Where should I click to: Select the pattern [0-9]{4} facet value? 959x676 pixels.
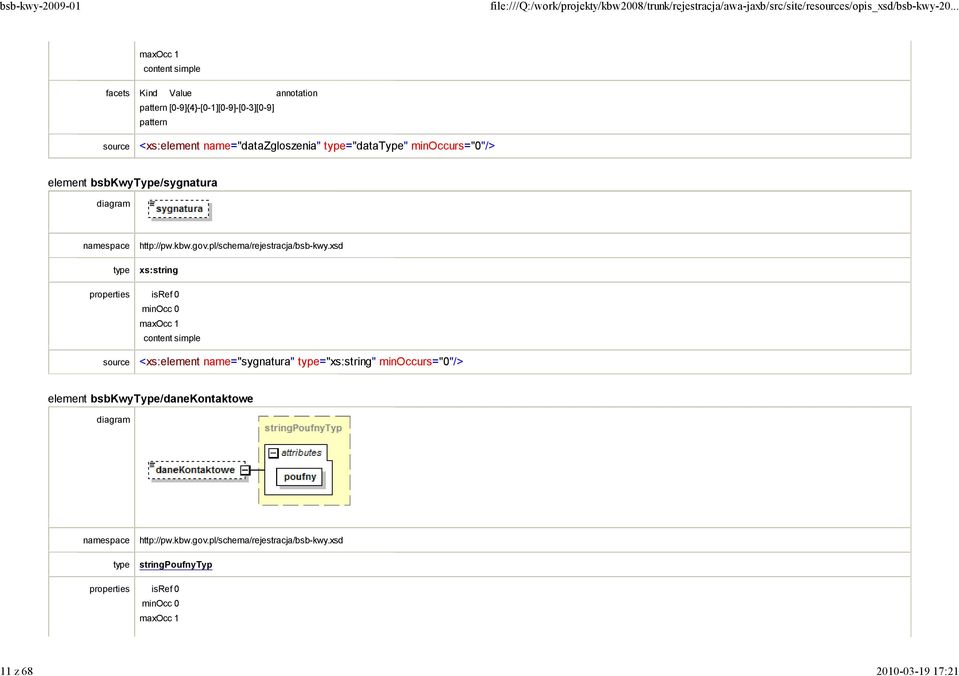tap(221, 108)
